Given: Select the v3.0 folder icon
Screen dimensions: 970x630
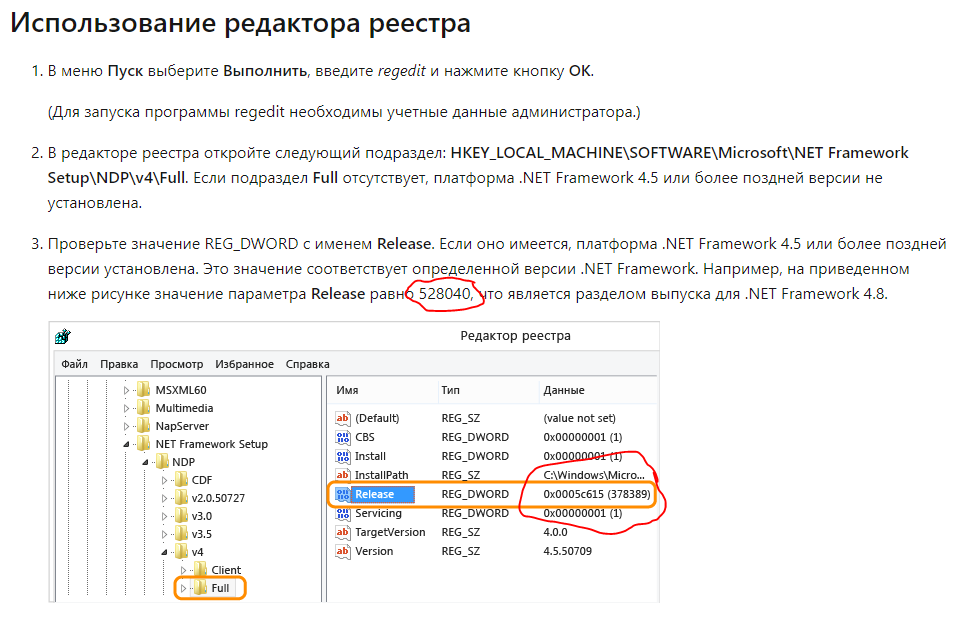Looking at the screenshot, I should pyautogui.click(x=181, y=515).
